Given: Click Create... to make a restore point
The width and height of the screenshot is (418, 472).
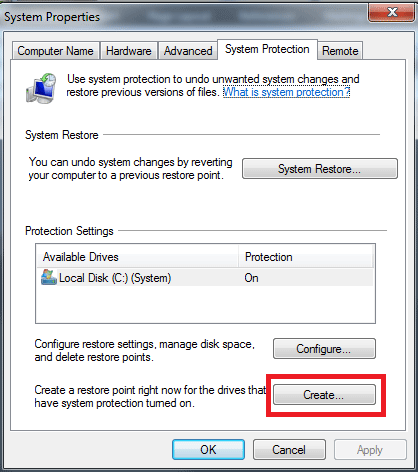Looking at the screenshot, I should pos(324,395).
